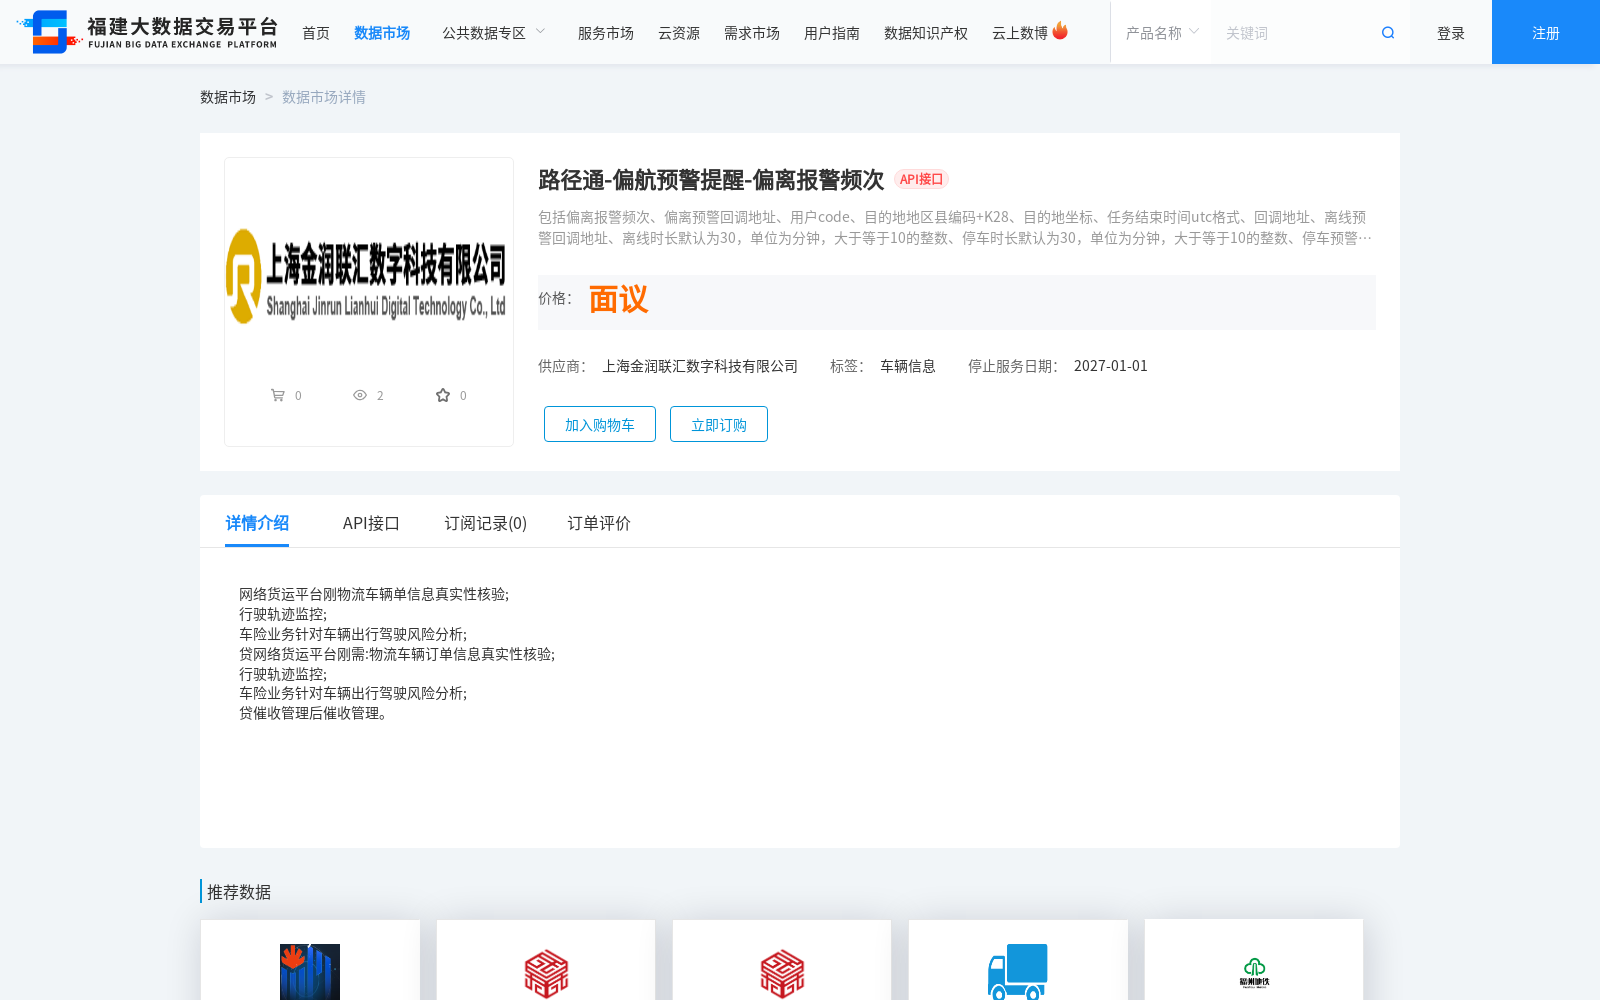Open the blue truck recommended data card
The image size is (1600, 1000).
pos(1018,960)
